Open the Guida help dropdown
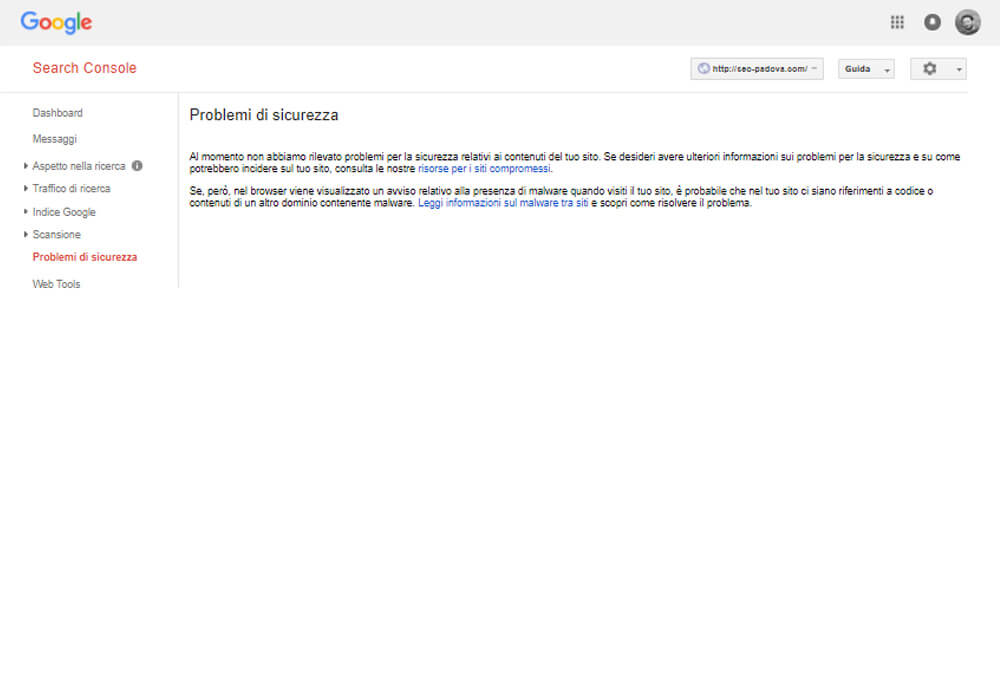Viewport: 1000px width, 682px height. [865, 69]
